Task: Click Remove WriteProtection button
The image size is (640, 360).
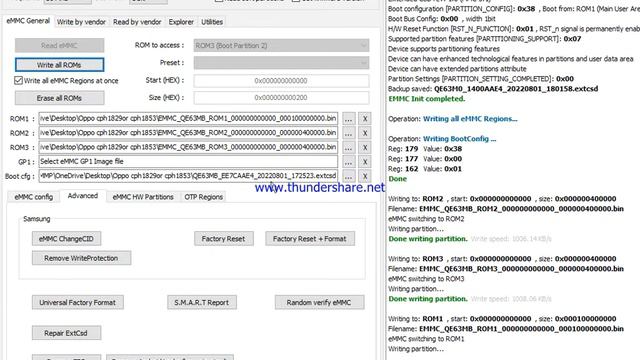Action: 81,258
